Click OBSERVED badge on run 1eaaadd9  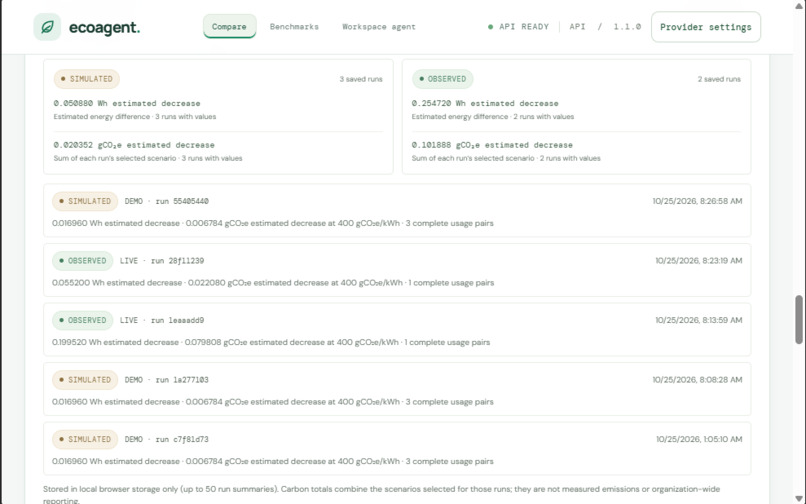pos(82,320)
